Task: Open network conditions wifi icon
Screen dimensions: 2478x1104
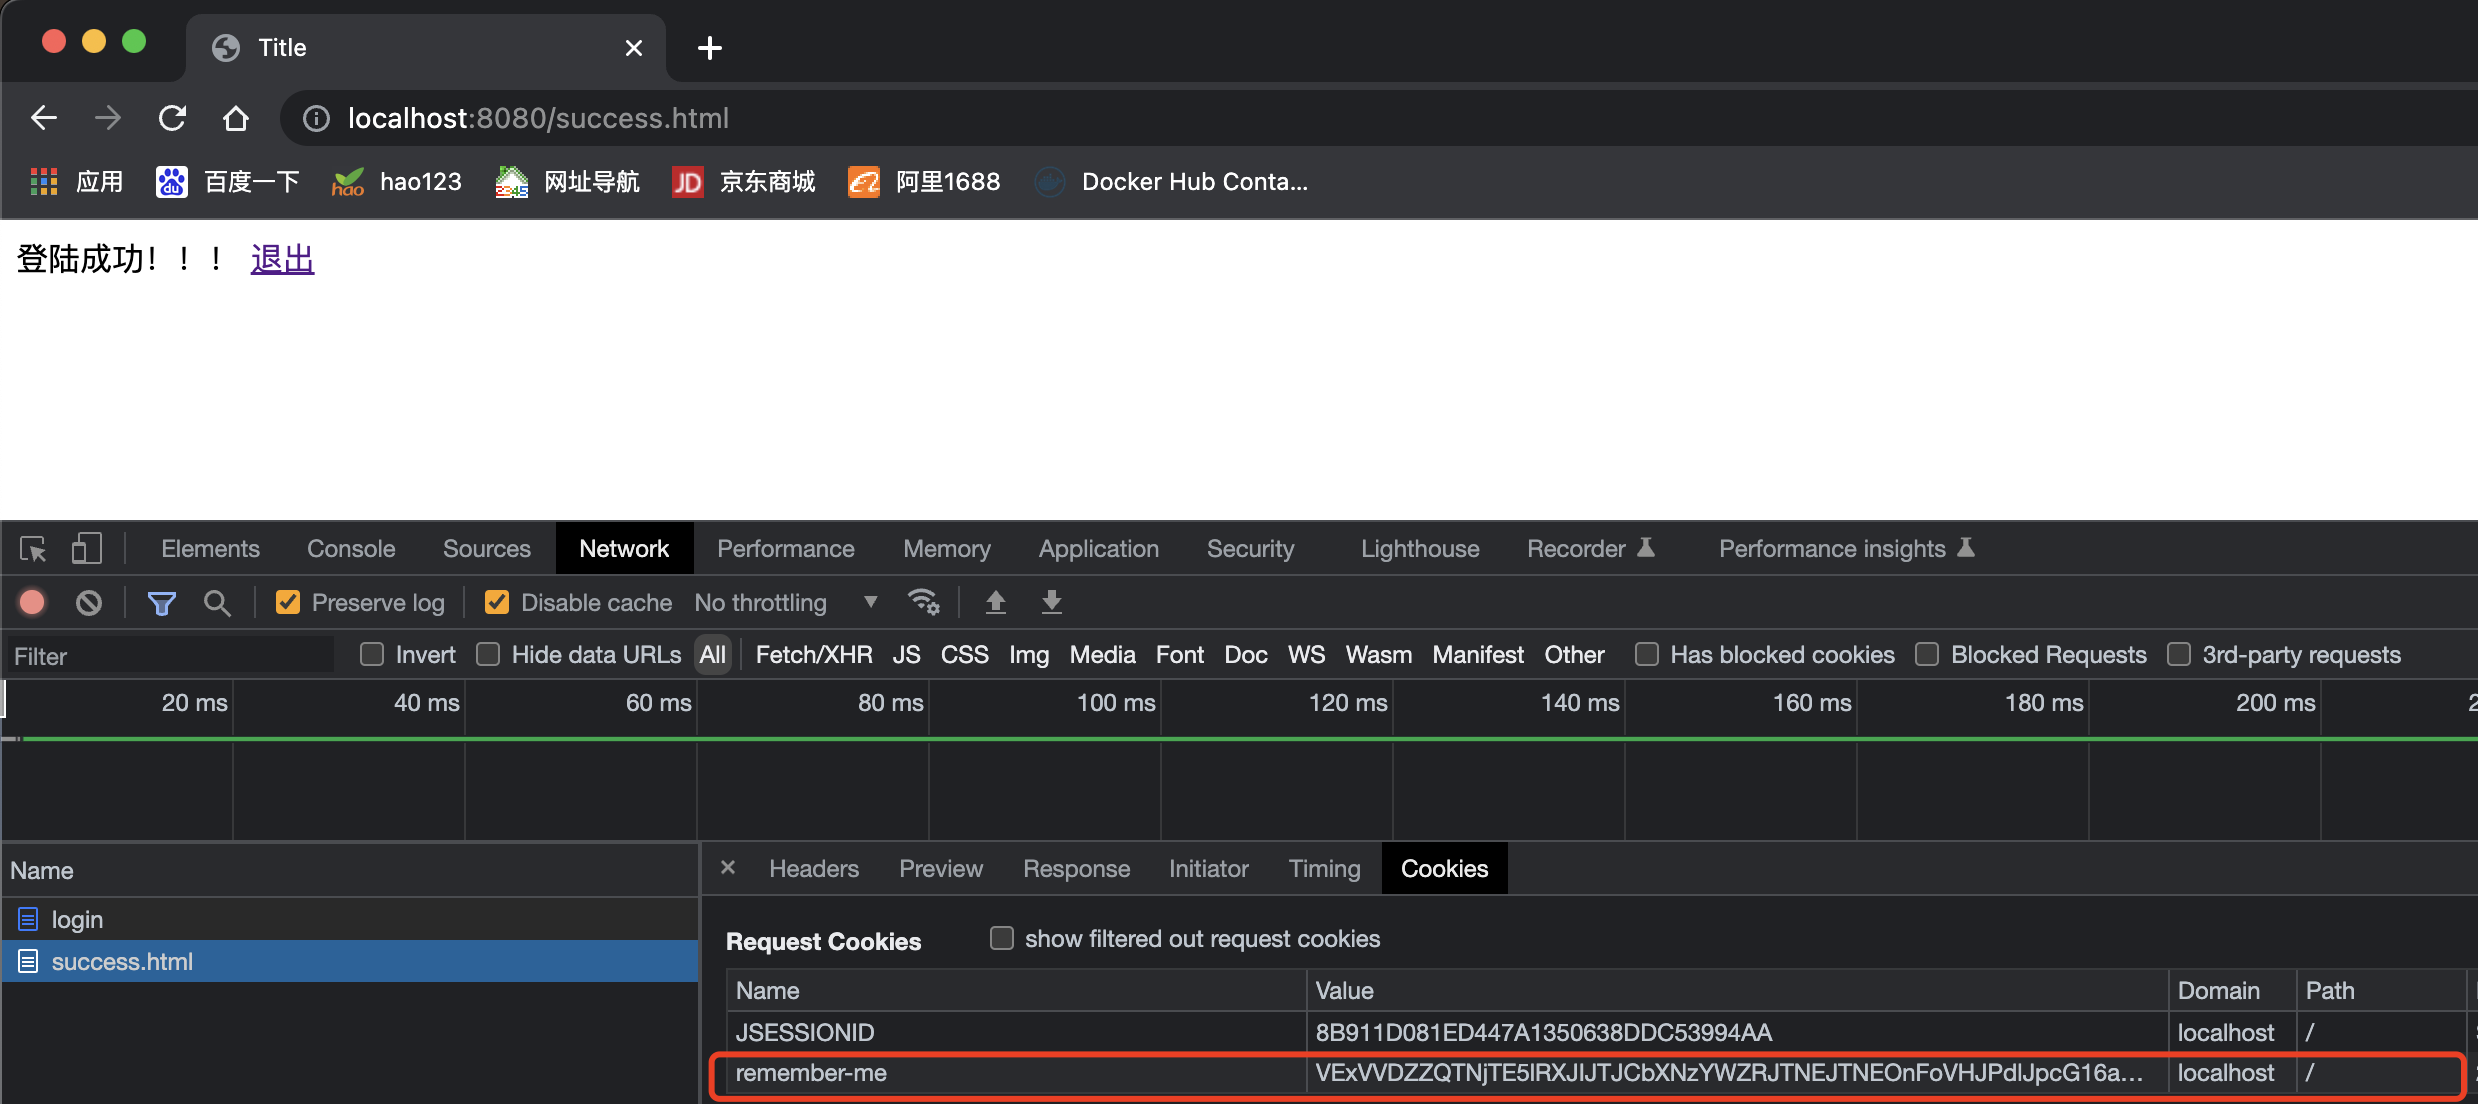Action: pos(923,603)
